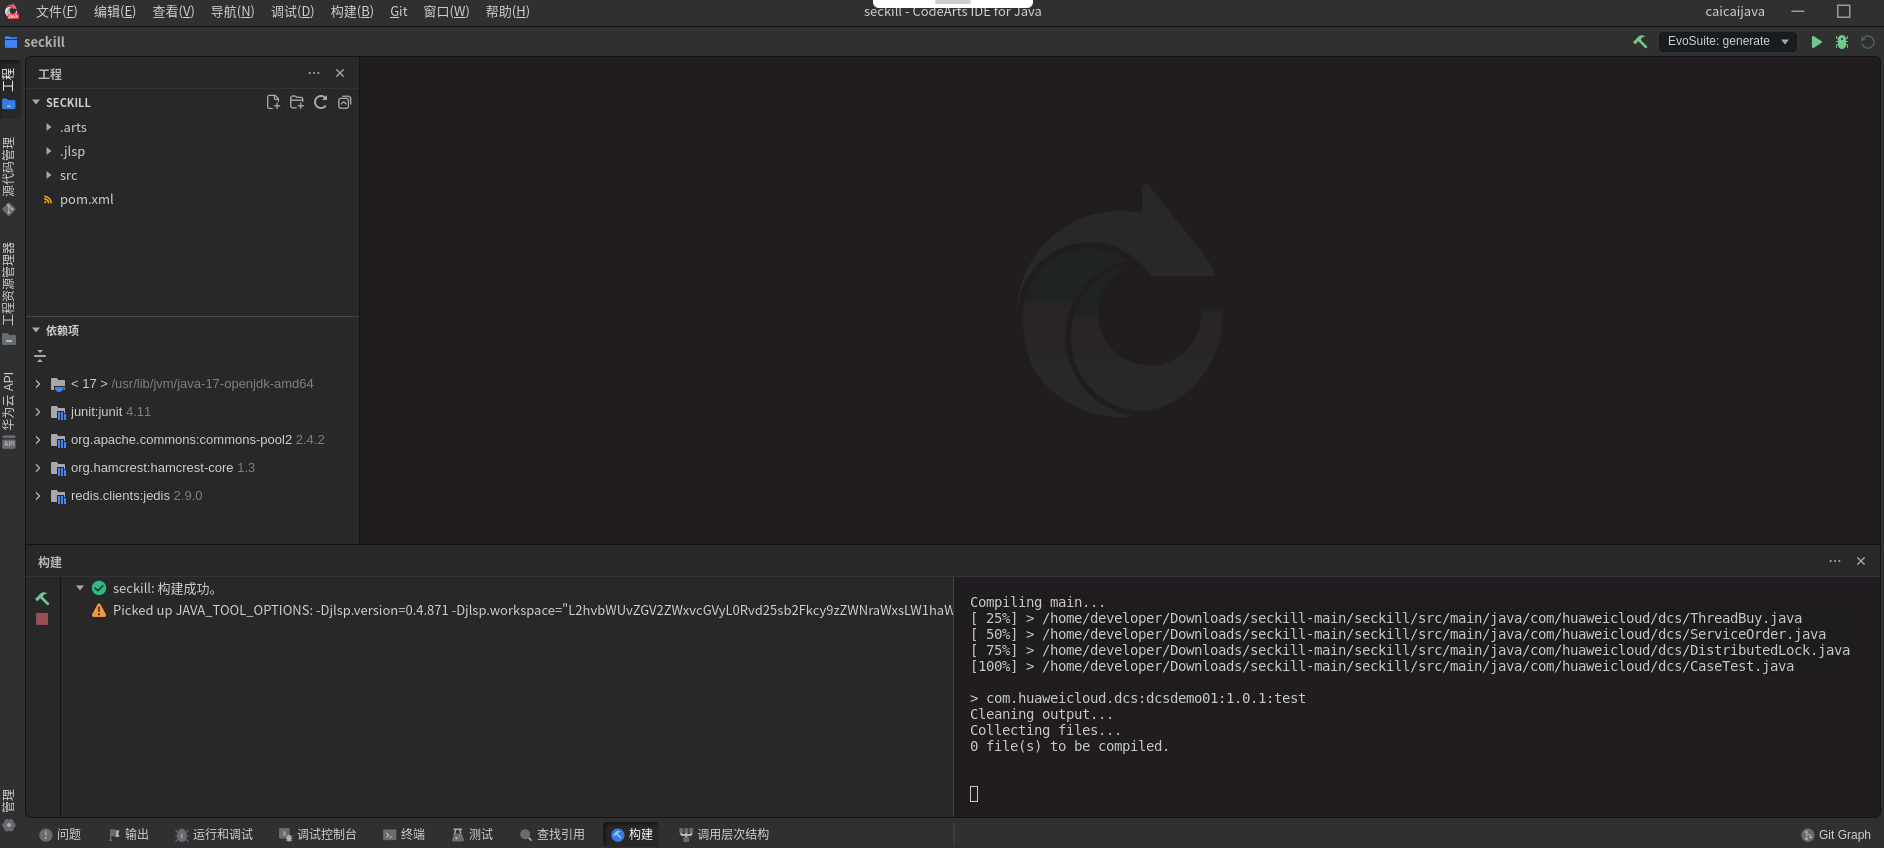Open the 华为云 API sidebar view
The image size is (1884, 848).
[x=9, y=410]
